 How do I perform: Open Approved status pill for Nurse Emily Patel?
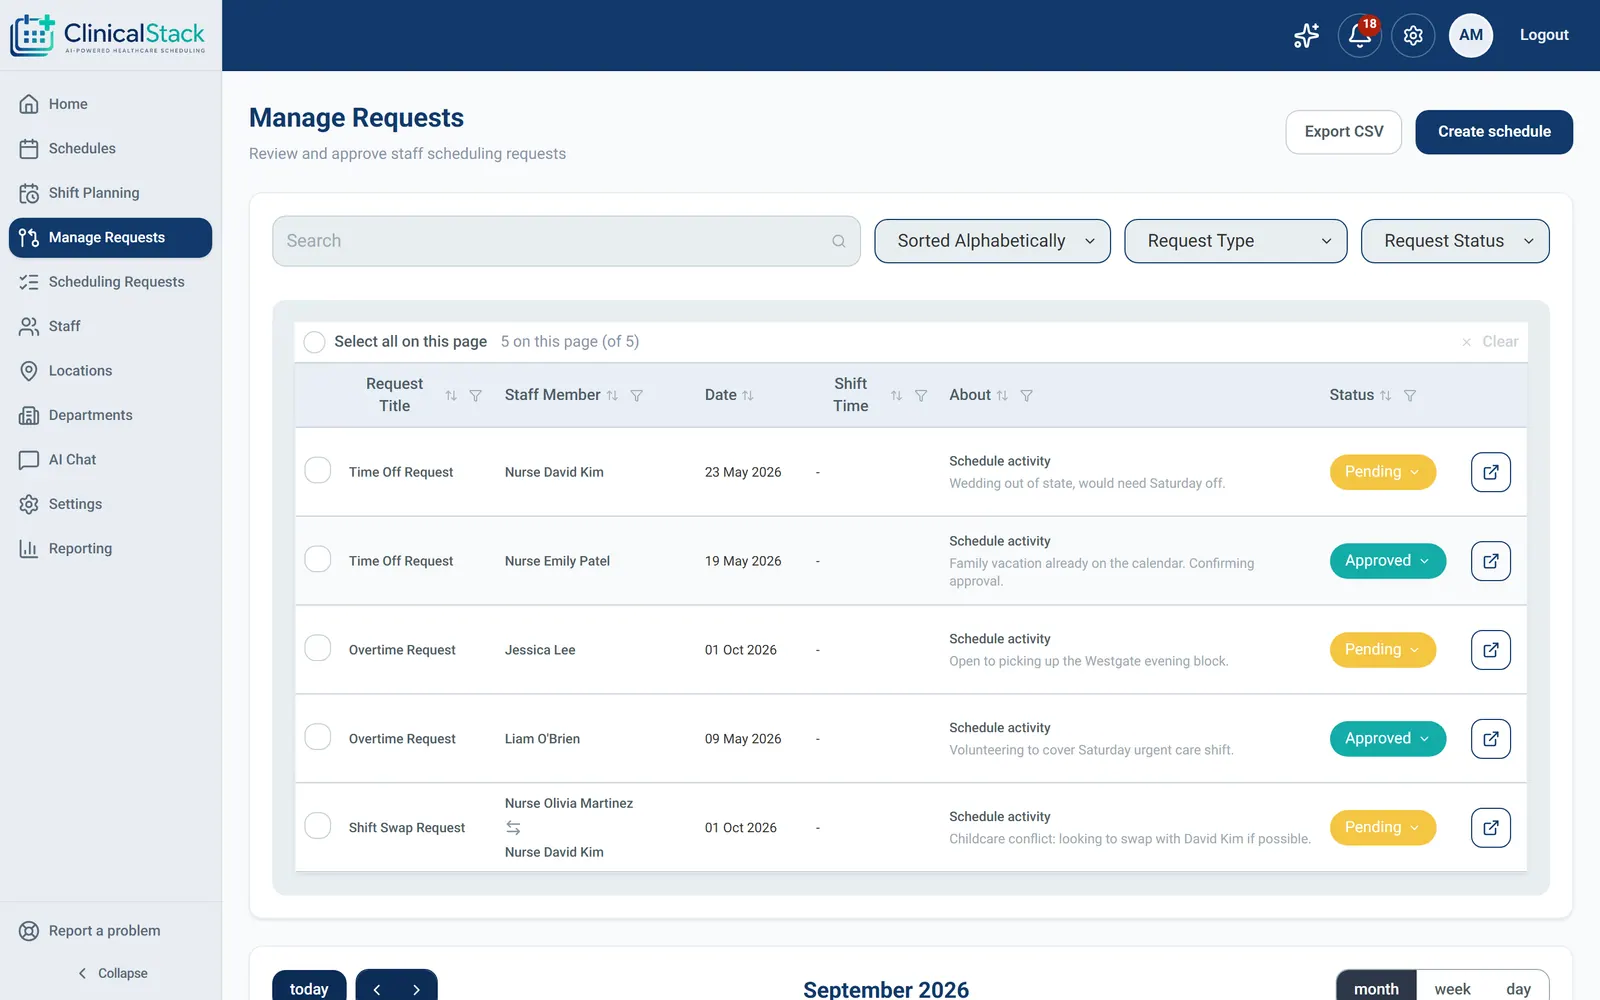(1387, 561)
